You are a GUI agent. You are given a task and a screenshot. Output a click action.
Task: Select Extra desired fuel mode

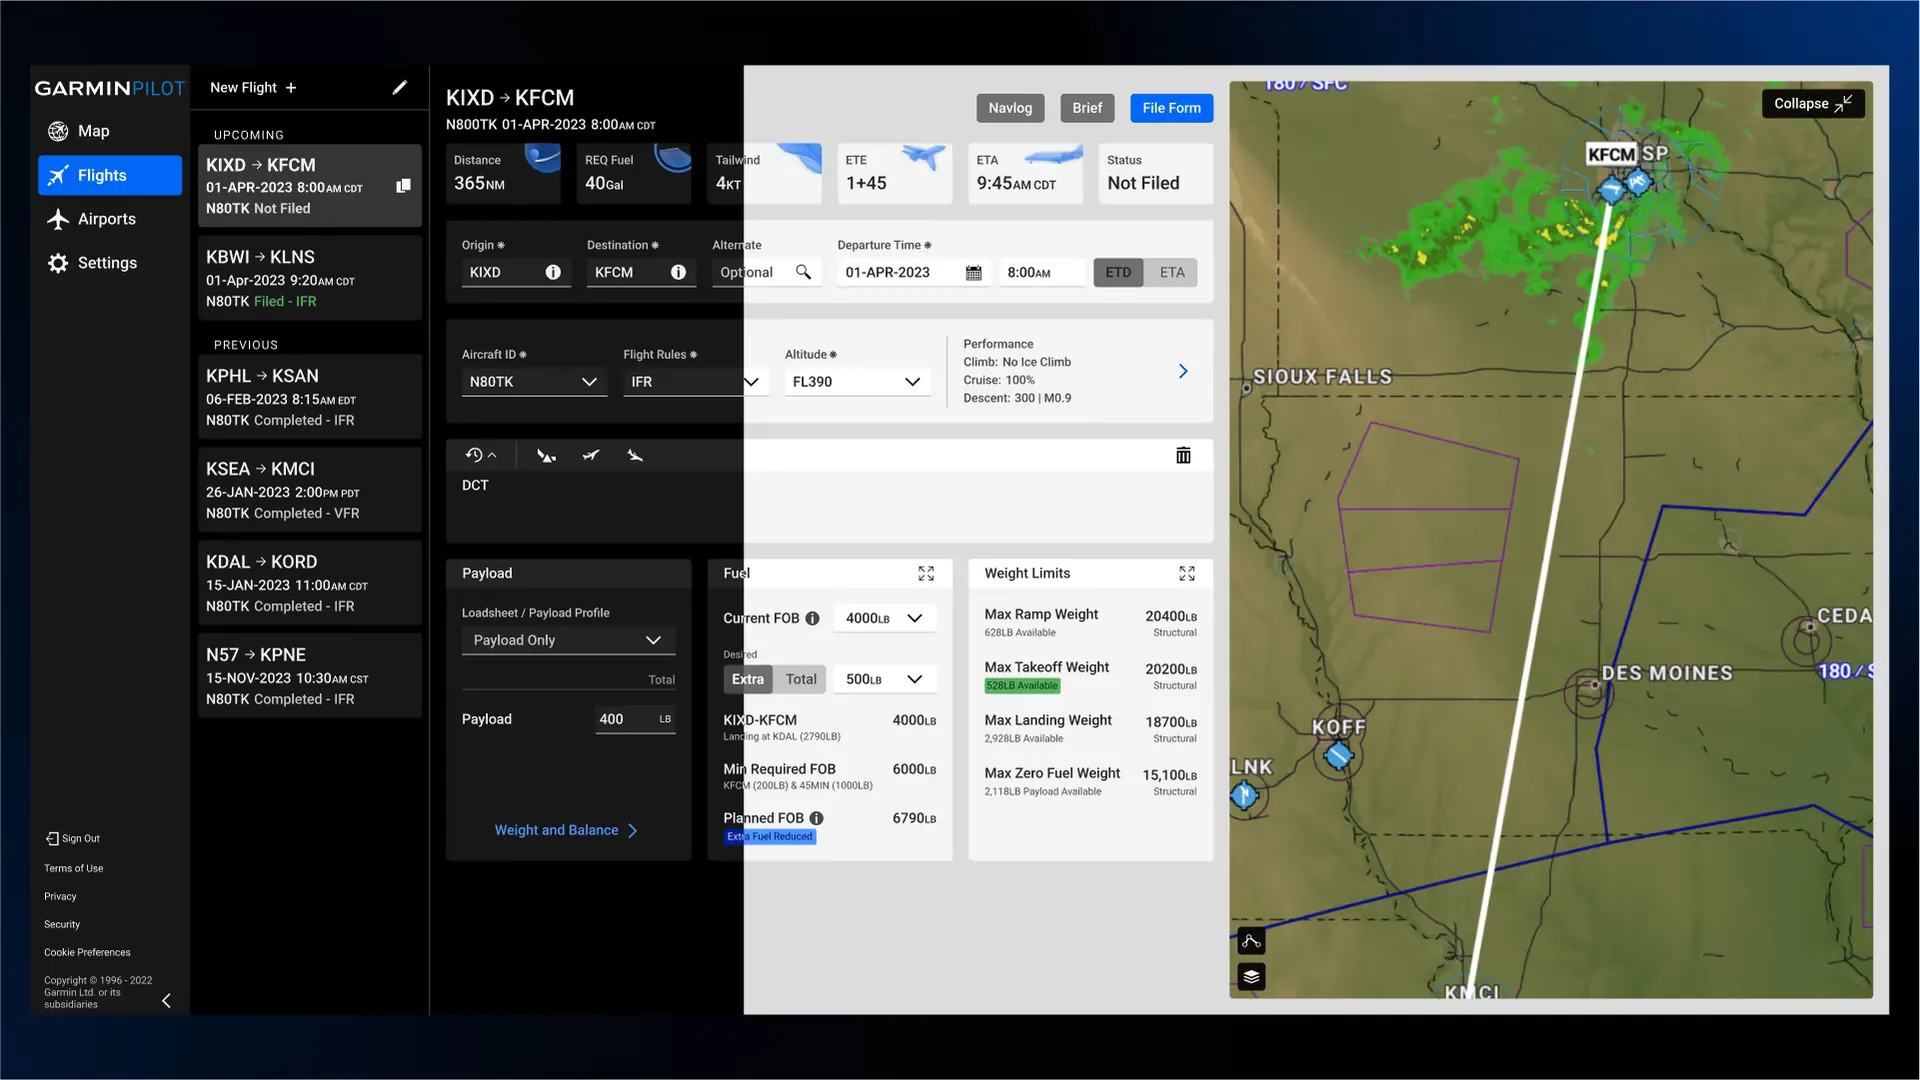(x=747, y=679)
